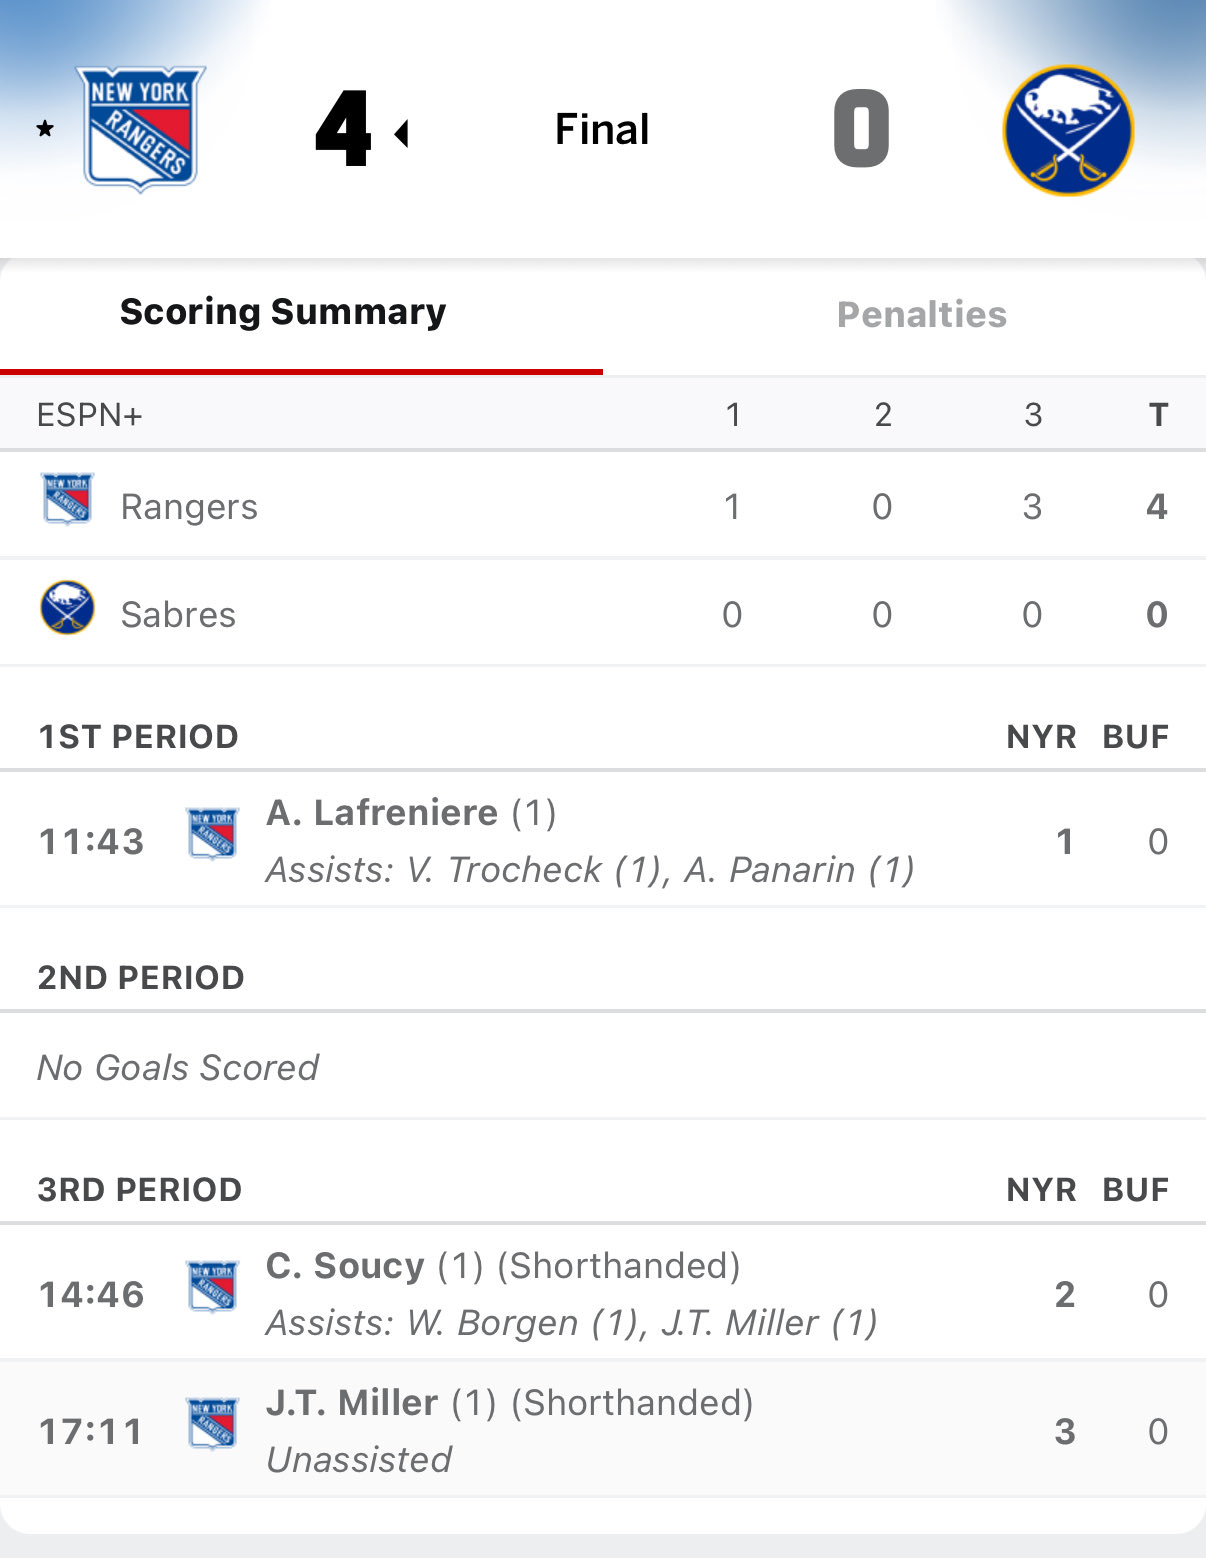
Task: Click the star icon left of Rangers logo
Action: [45, 129]
